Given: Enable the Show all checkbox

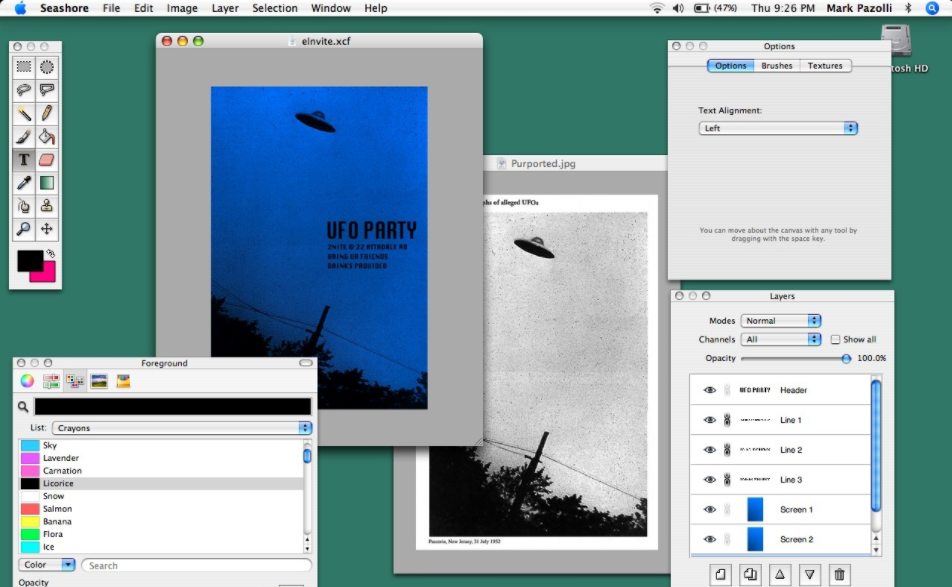Looking at the screenshot, I should pos(835,340).
